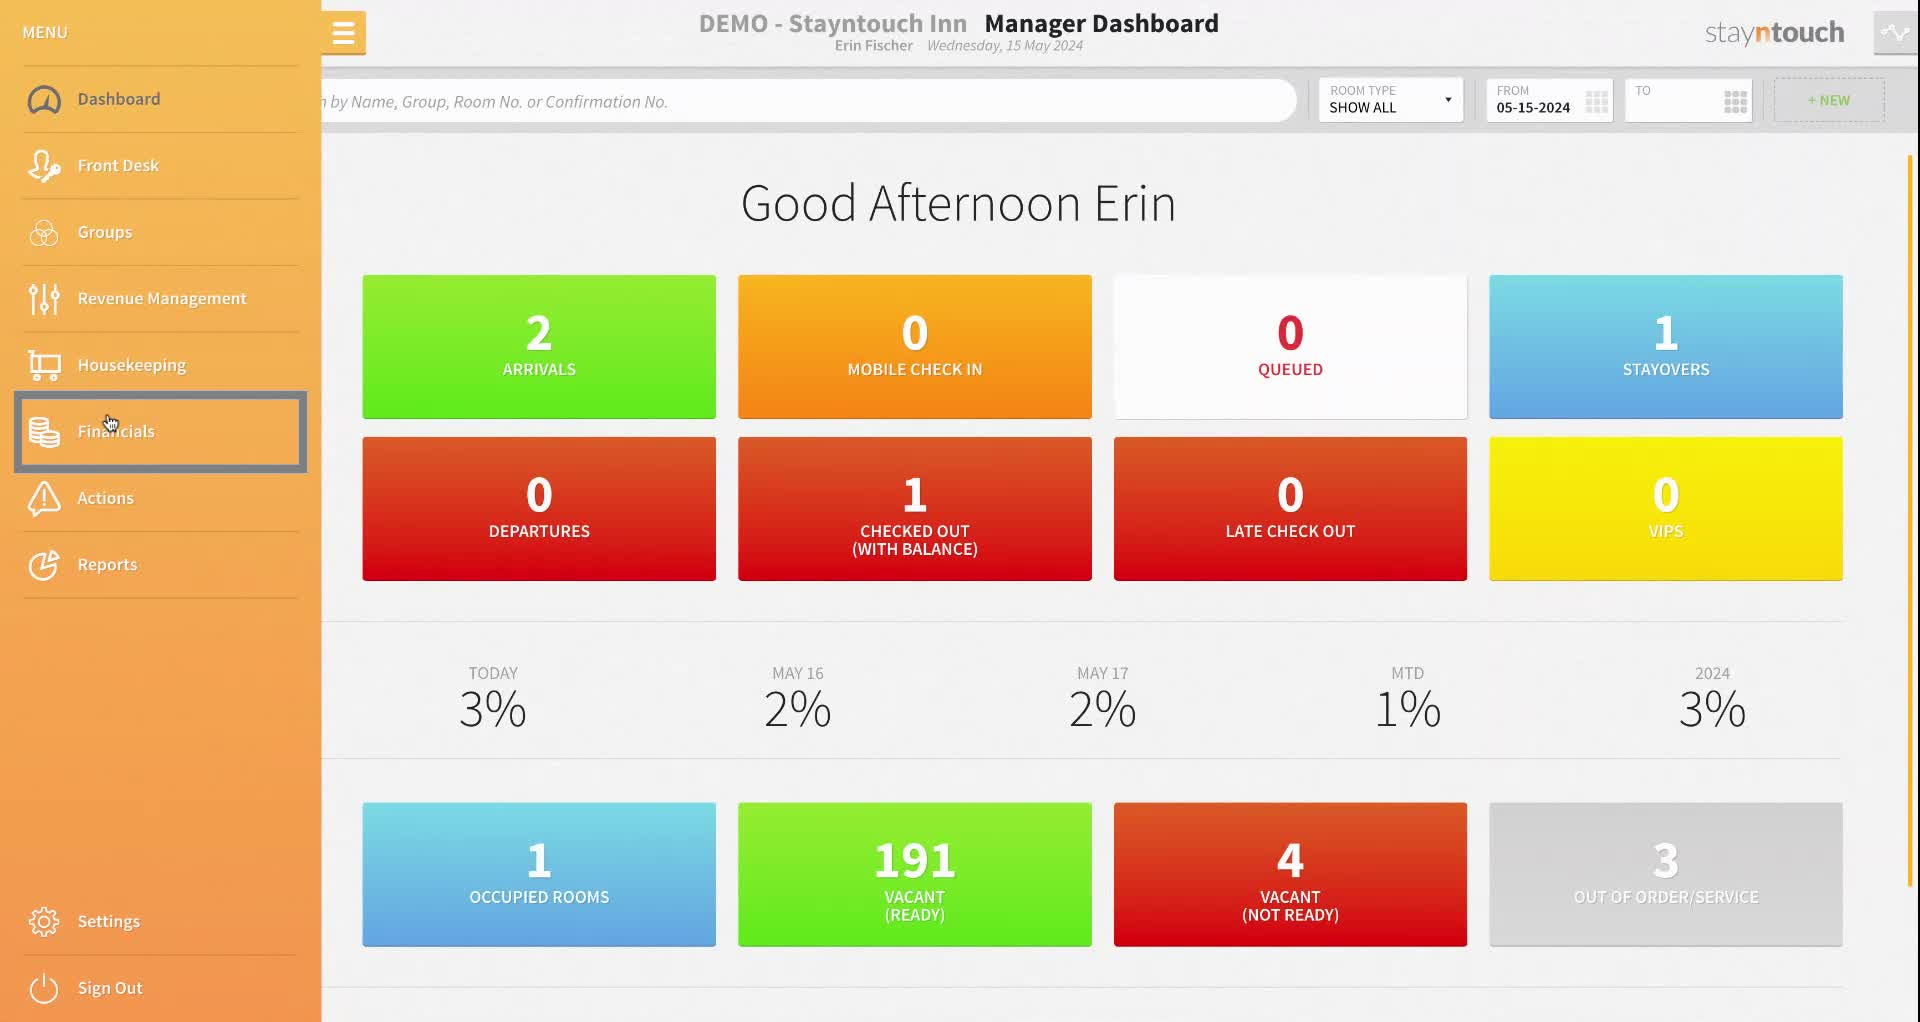Screen dimensions: 1920x1022
Task: Open the 2 Arrivals tile
Action: click(539, 347)
